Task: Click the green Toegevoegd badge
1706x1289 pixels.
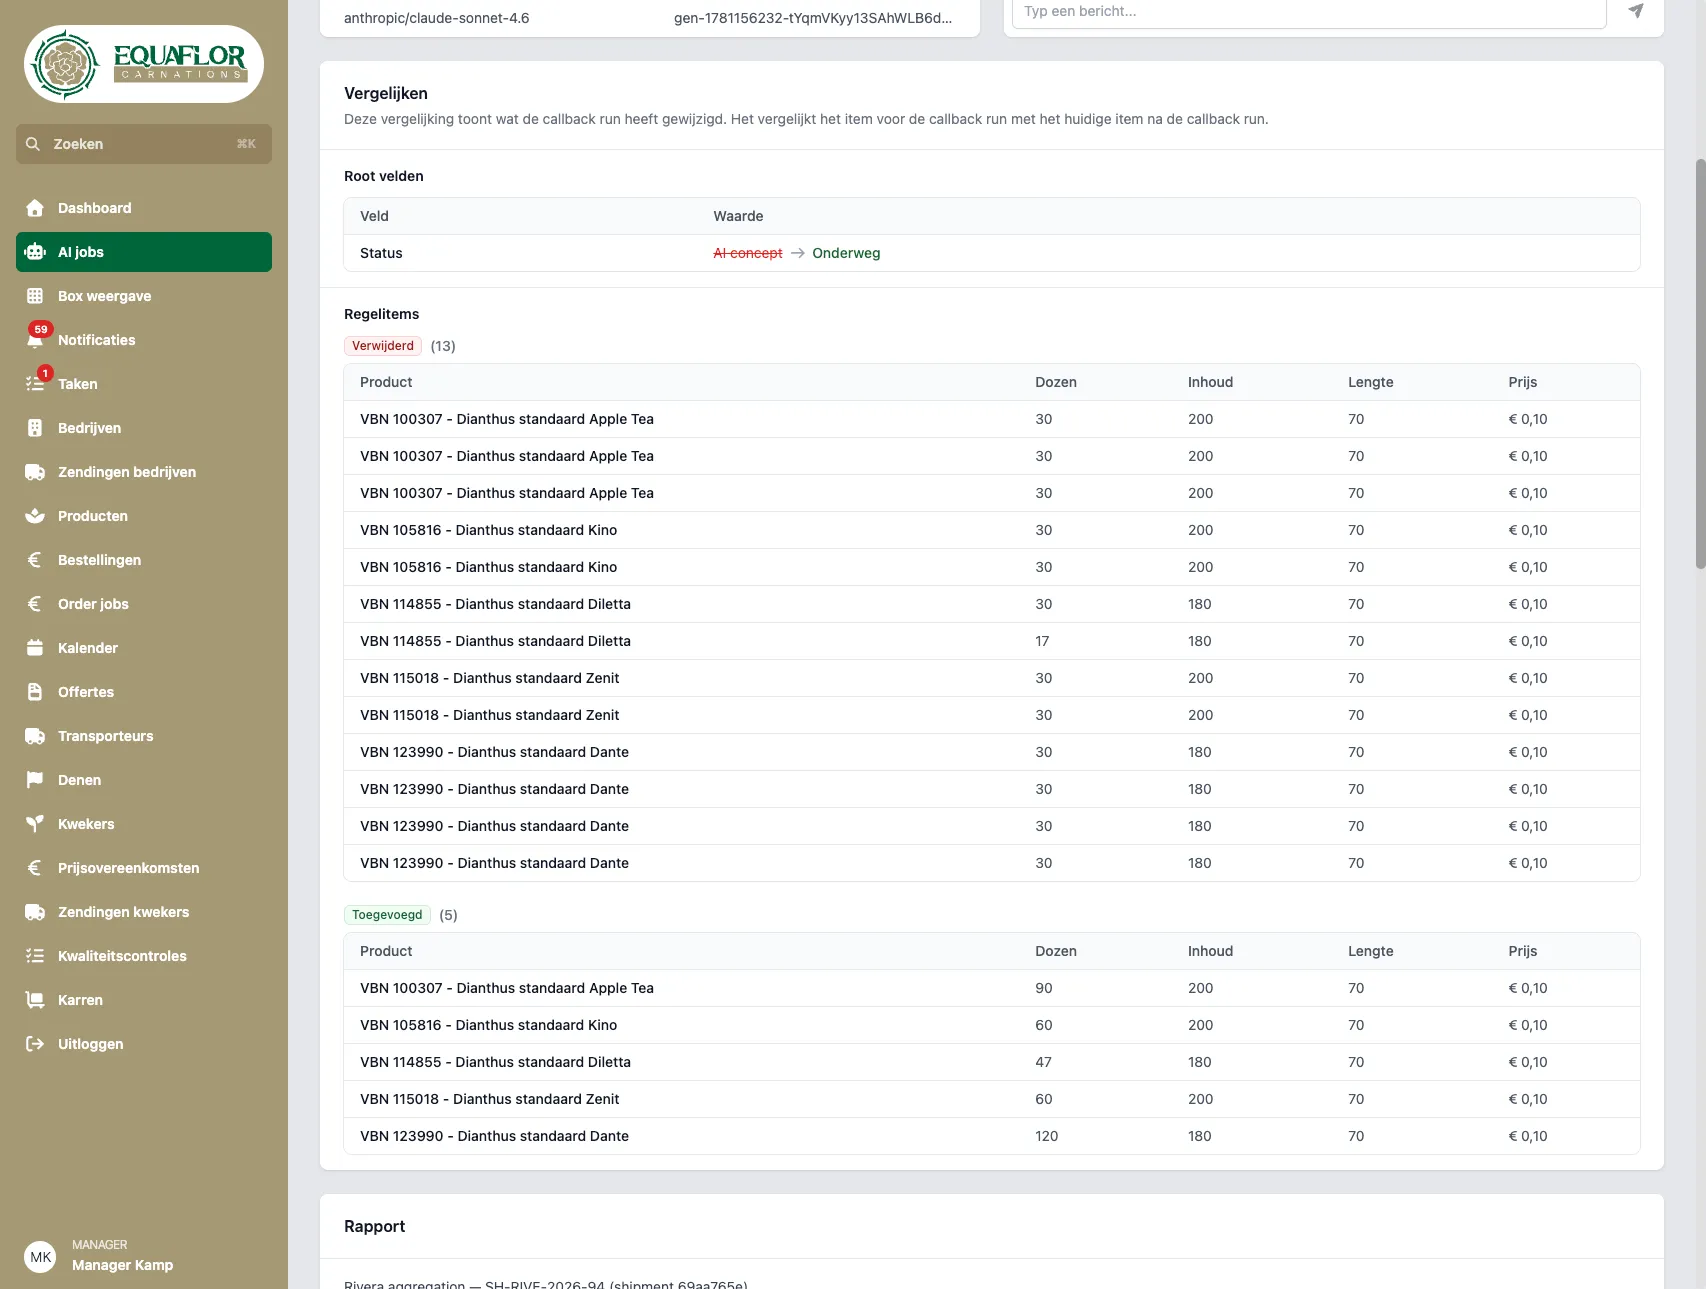Action: point(387,915)
